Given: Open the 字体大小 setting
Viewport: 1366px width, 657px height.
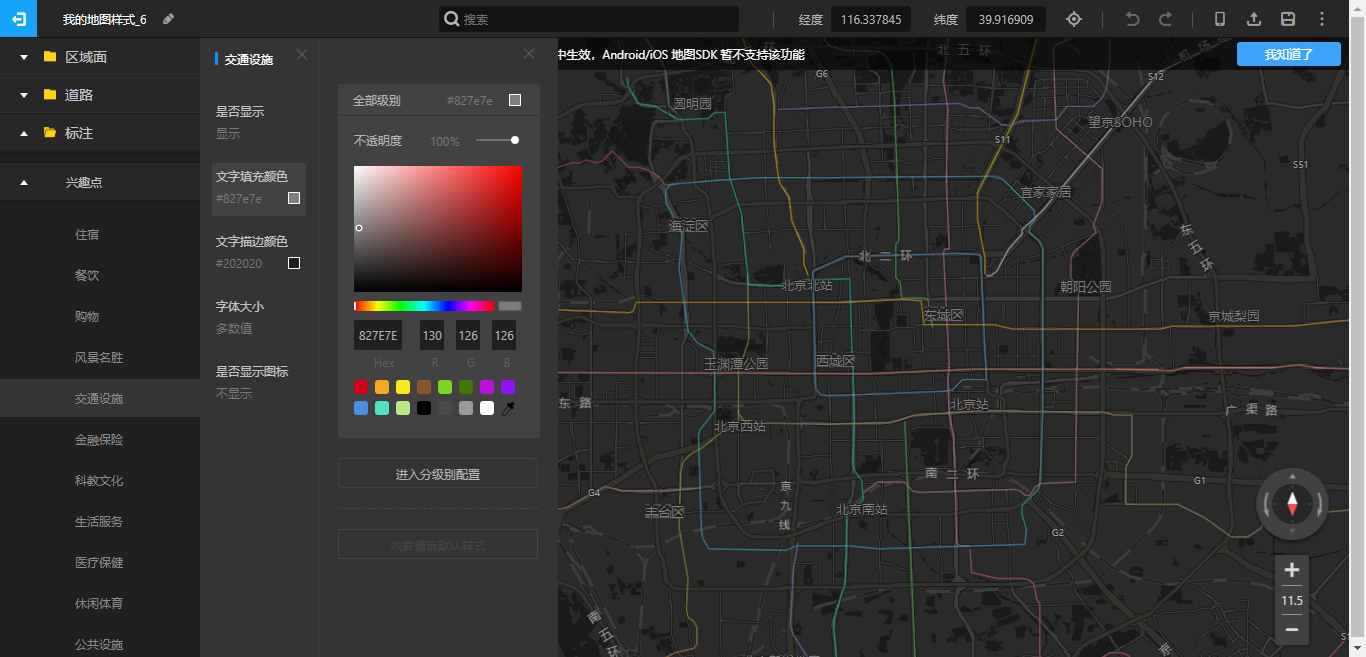Looking at the screenshot, I should 259,317.
